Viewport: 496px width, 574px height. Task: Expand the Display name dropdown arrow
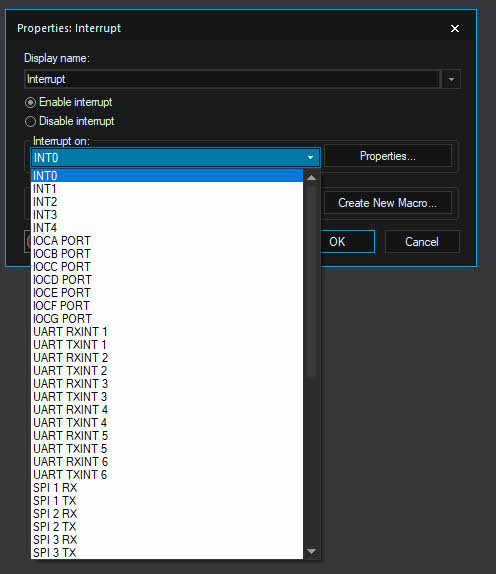pos(451,79)
